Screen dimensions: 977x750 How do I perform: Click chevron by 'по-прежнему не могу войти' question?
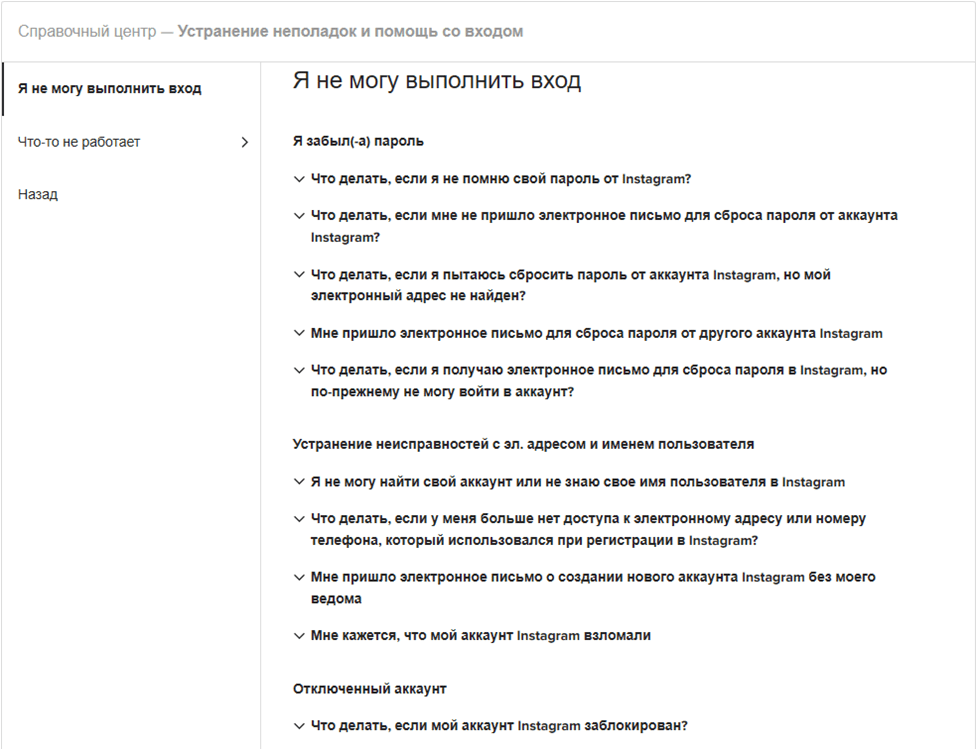[298, 370]
